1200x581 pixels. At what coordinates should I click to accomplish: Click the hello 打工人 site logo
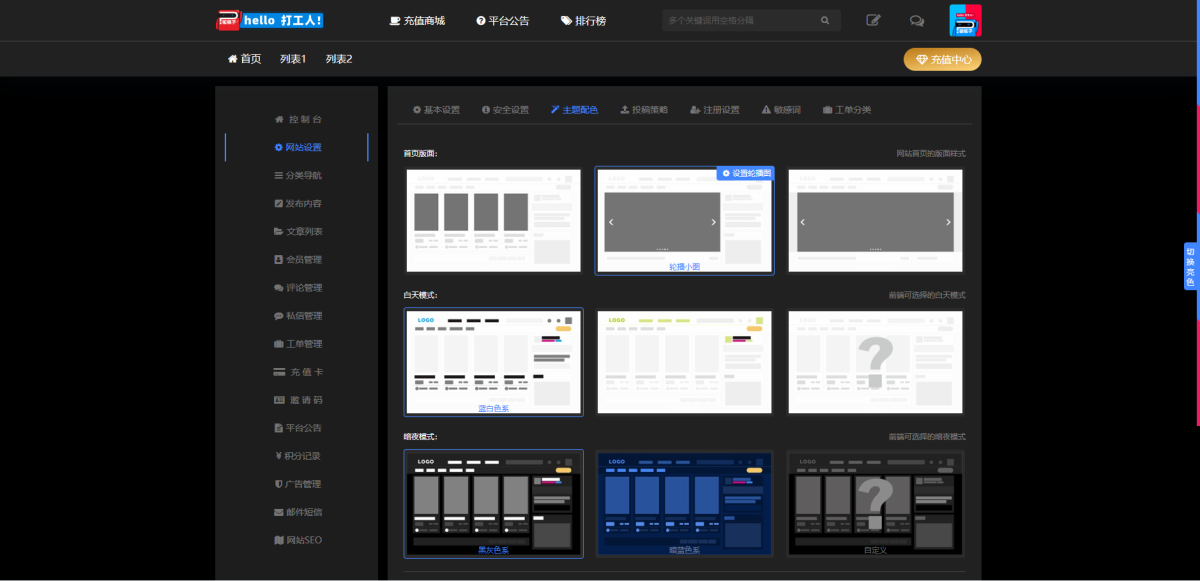coord(270,20)
